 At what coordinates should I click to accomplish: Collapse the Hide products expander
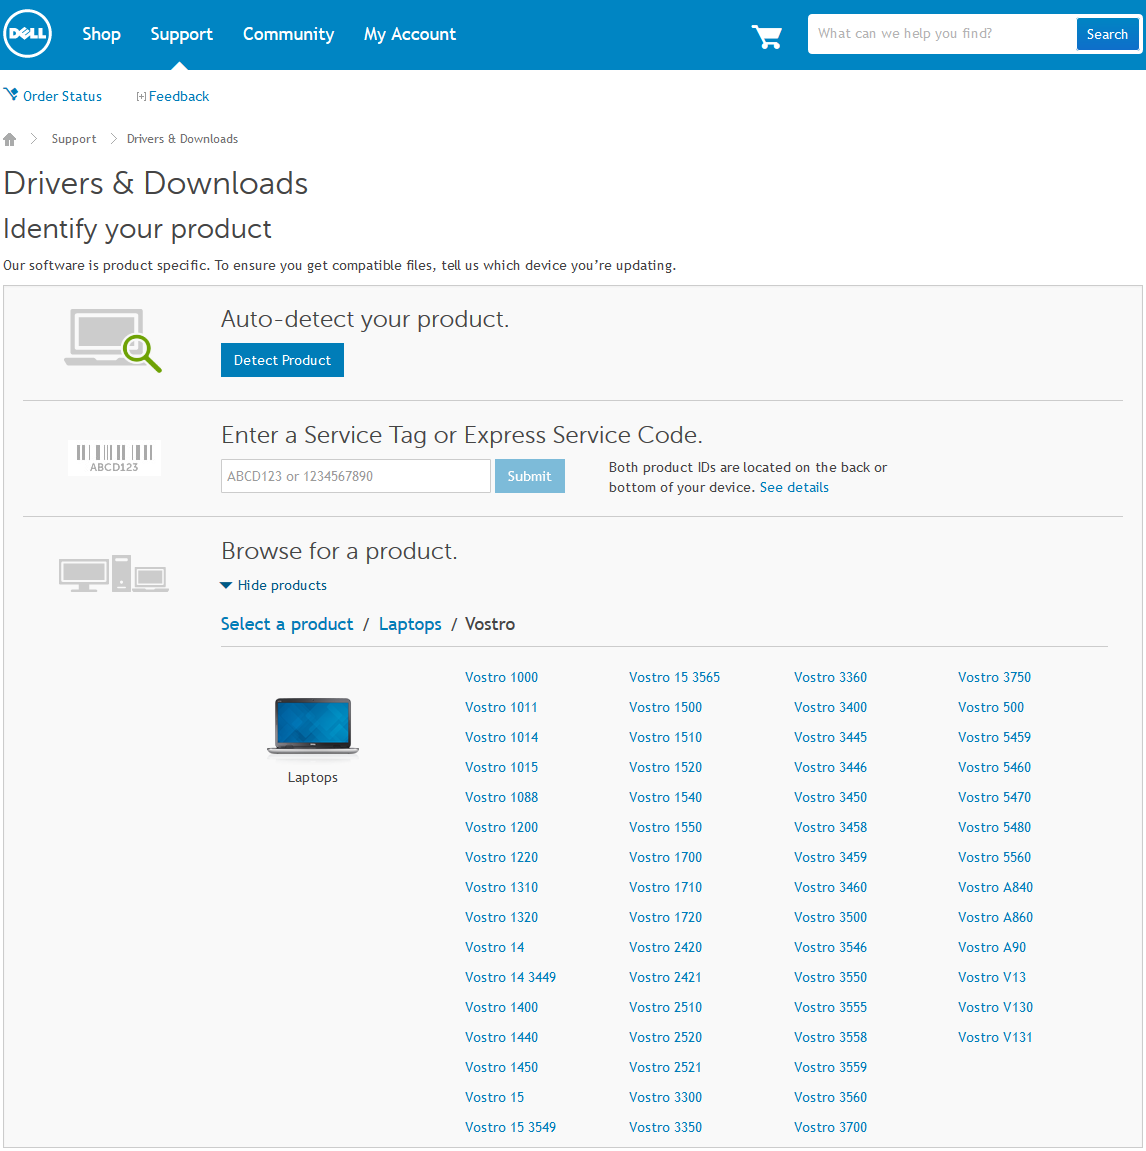tap(273, 585)
